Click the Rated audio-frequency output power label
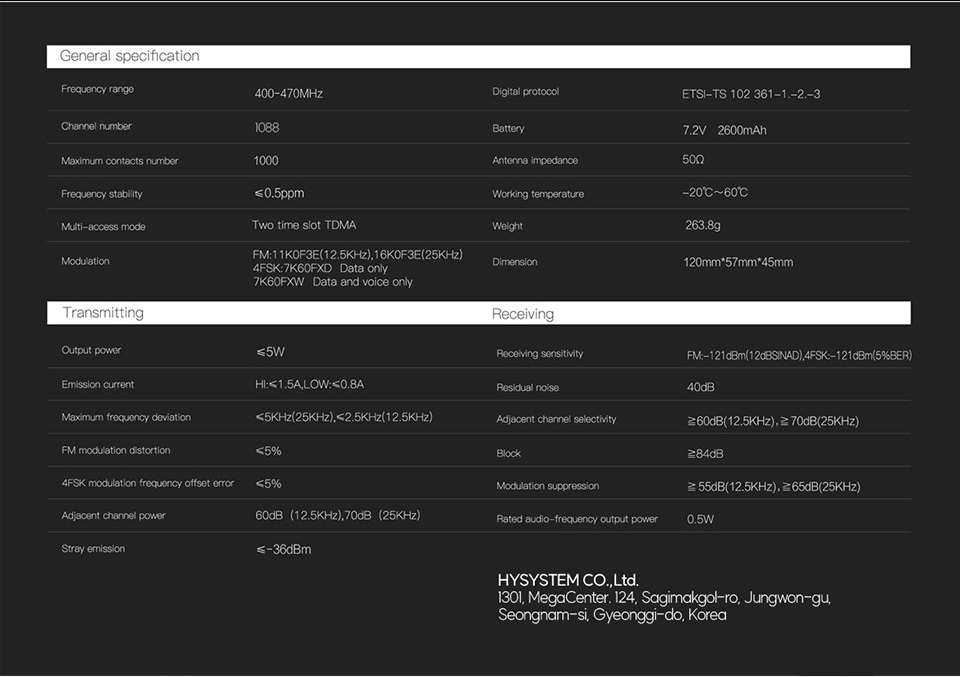 click(x=577, y=519)
